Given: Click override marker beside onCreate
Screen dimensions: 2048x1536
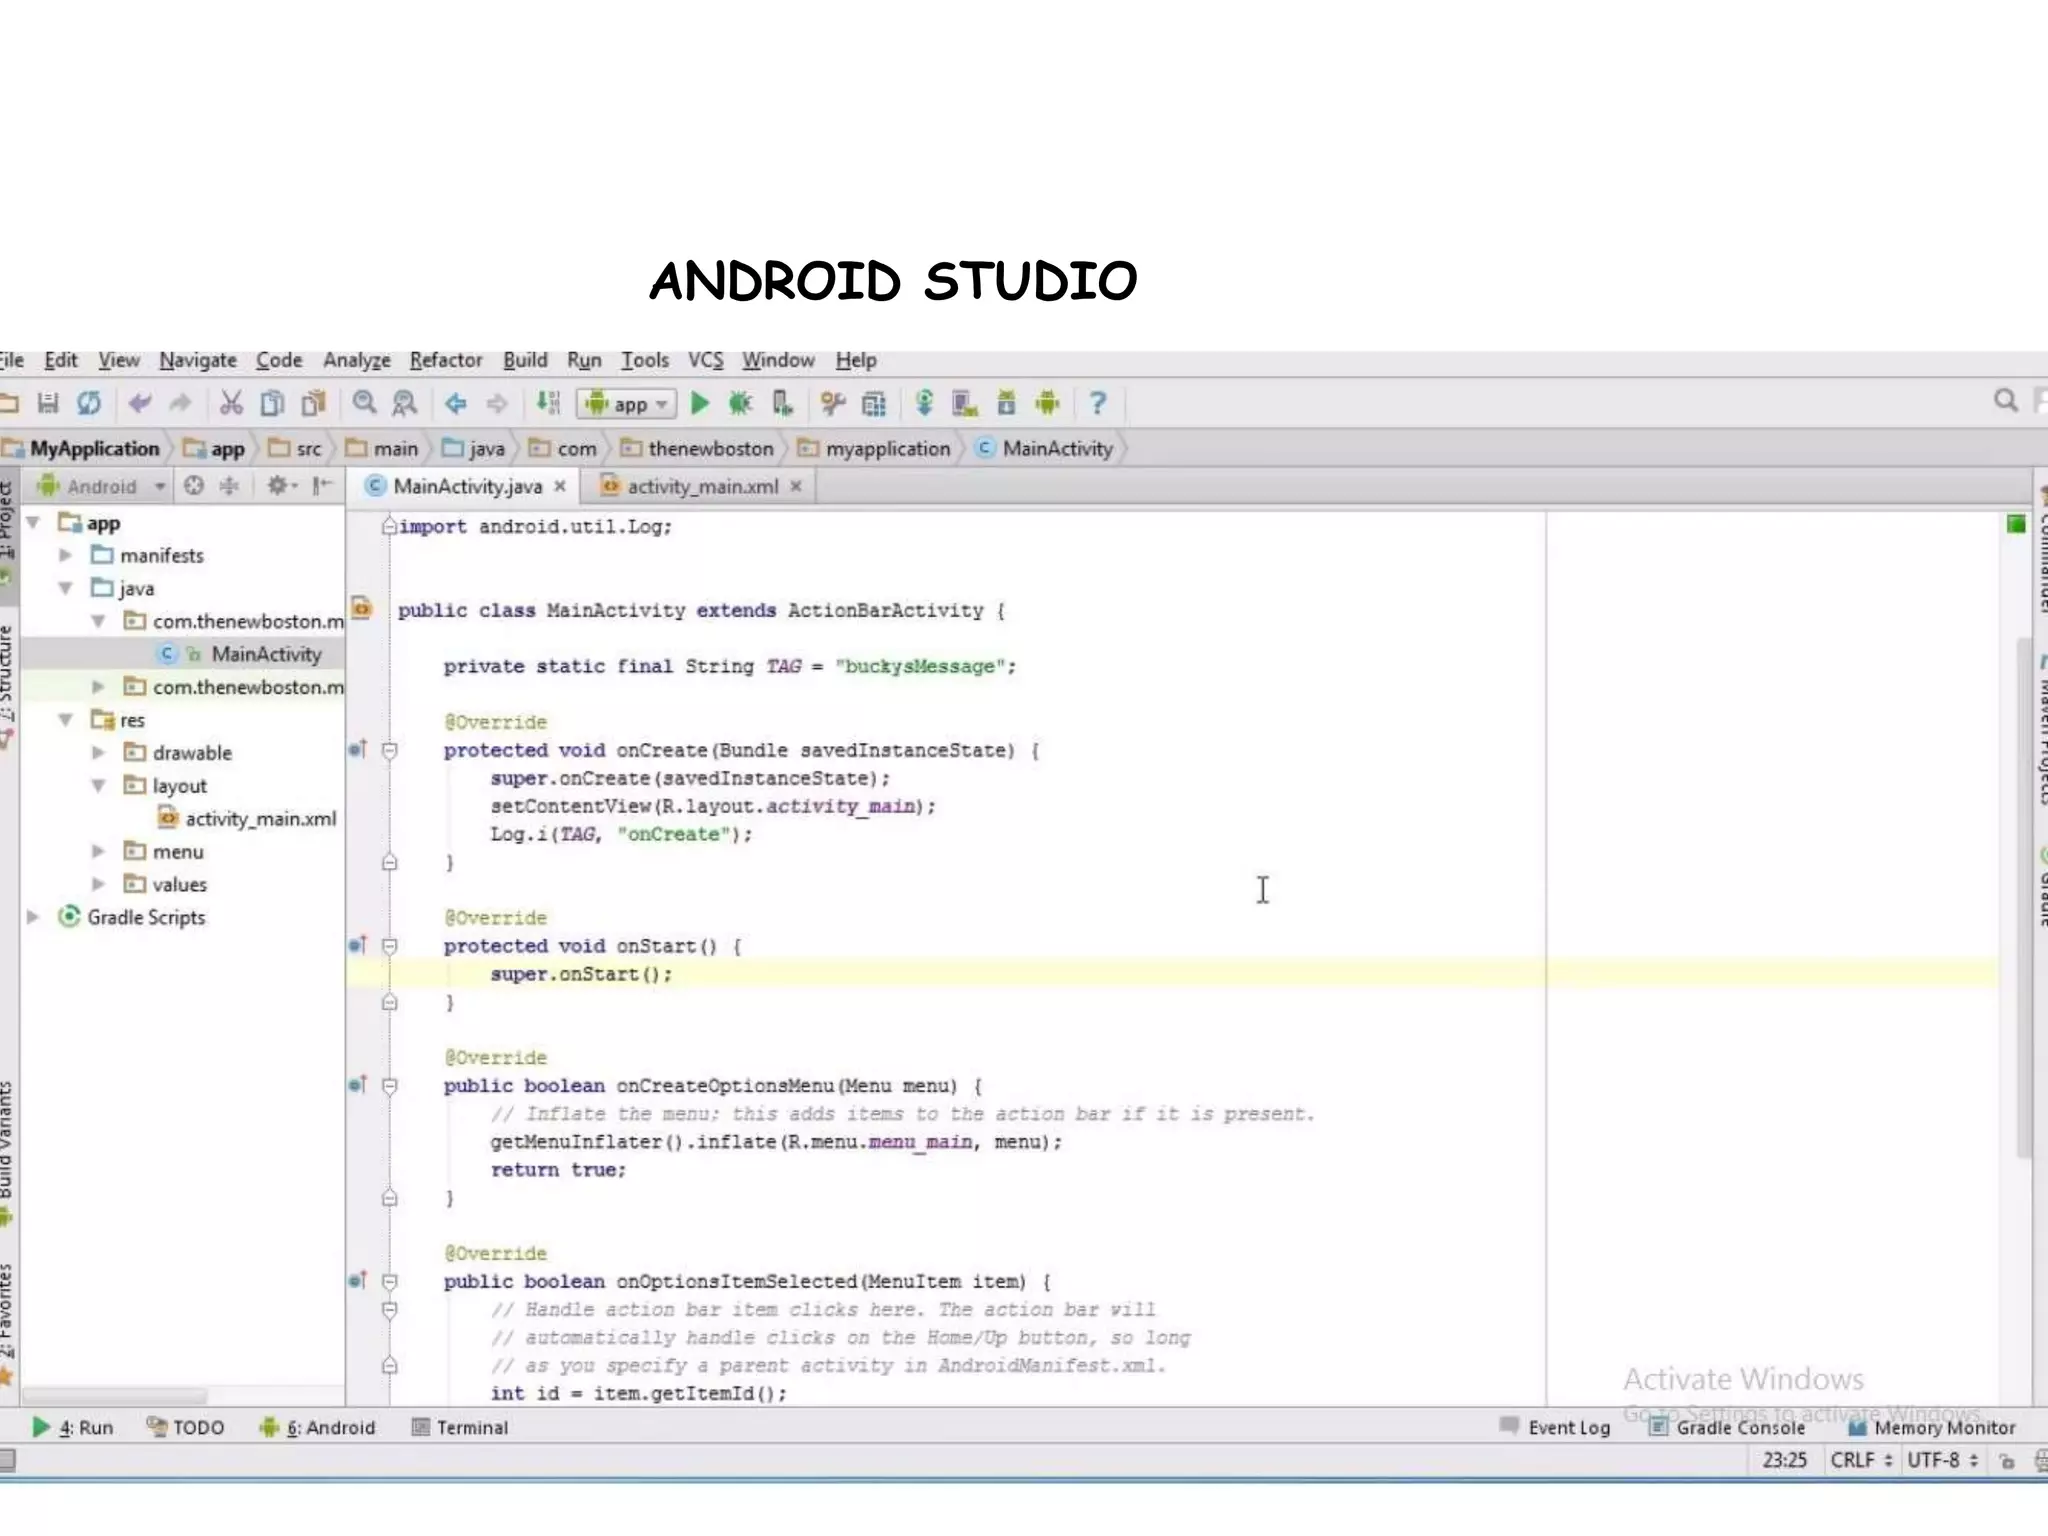Looking at the screenshot, I should tap(358, 749).
